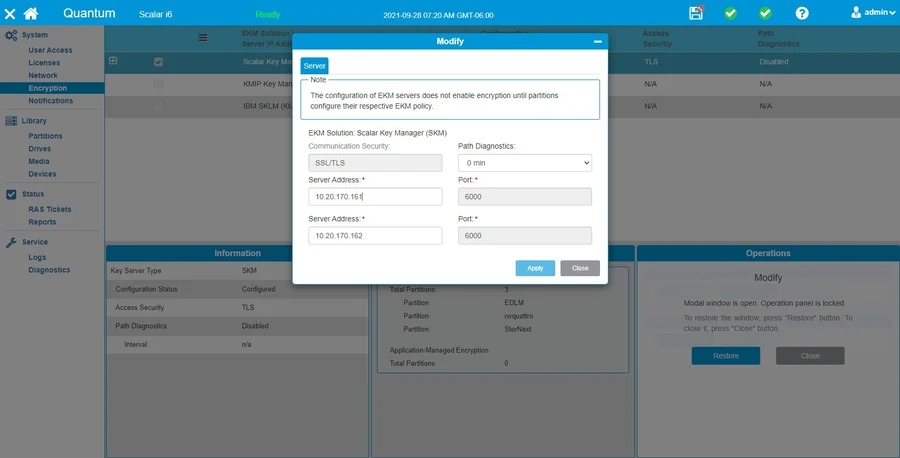Click the Interval row in Information

[237, 344]
